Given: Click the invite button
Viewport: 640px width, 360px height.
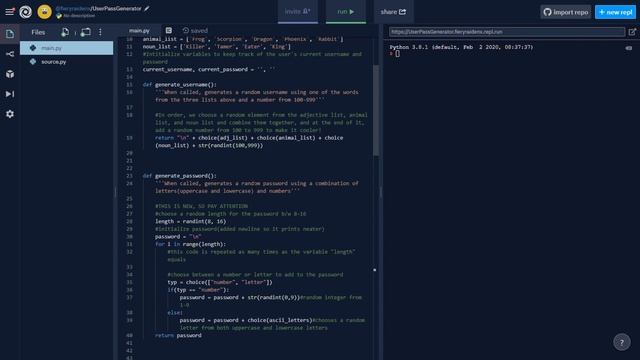Looking at the screenshot, I should 298,11.
